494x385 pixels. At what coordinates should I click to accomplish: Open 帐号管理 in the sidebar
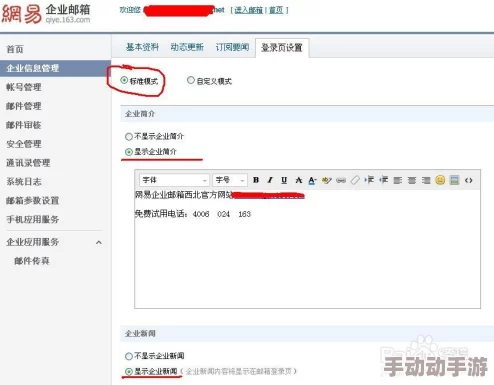[x=24, y=87]
